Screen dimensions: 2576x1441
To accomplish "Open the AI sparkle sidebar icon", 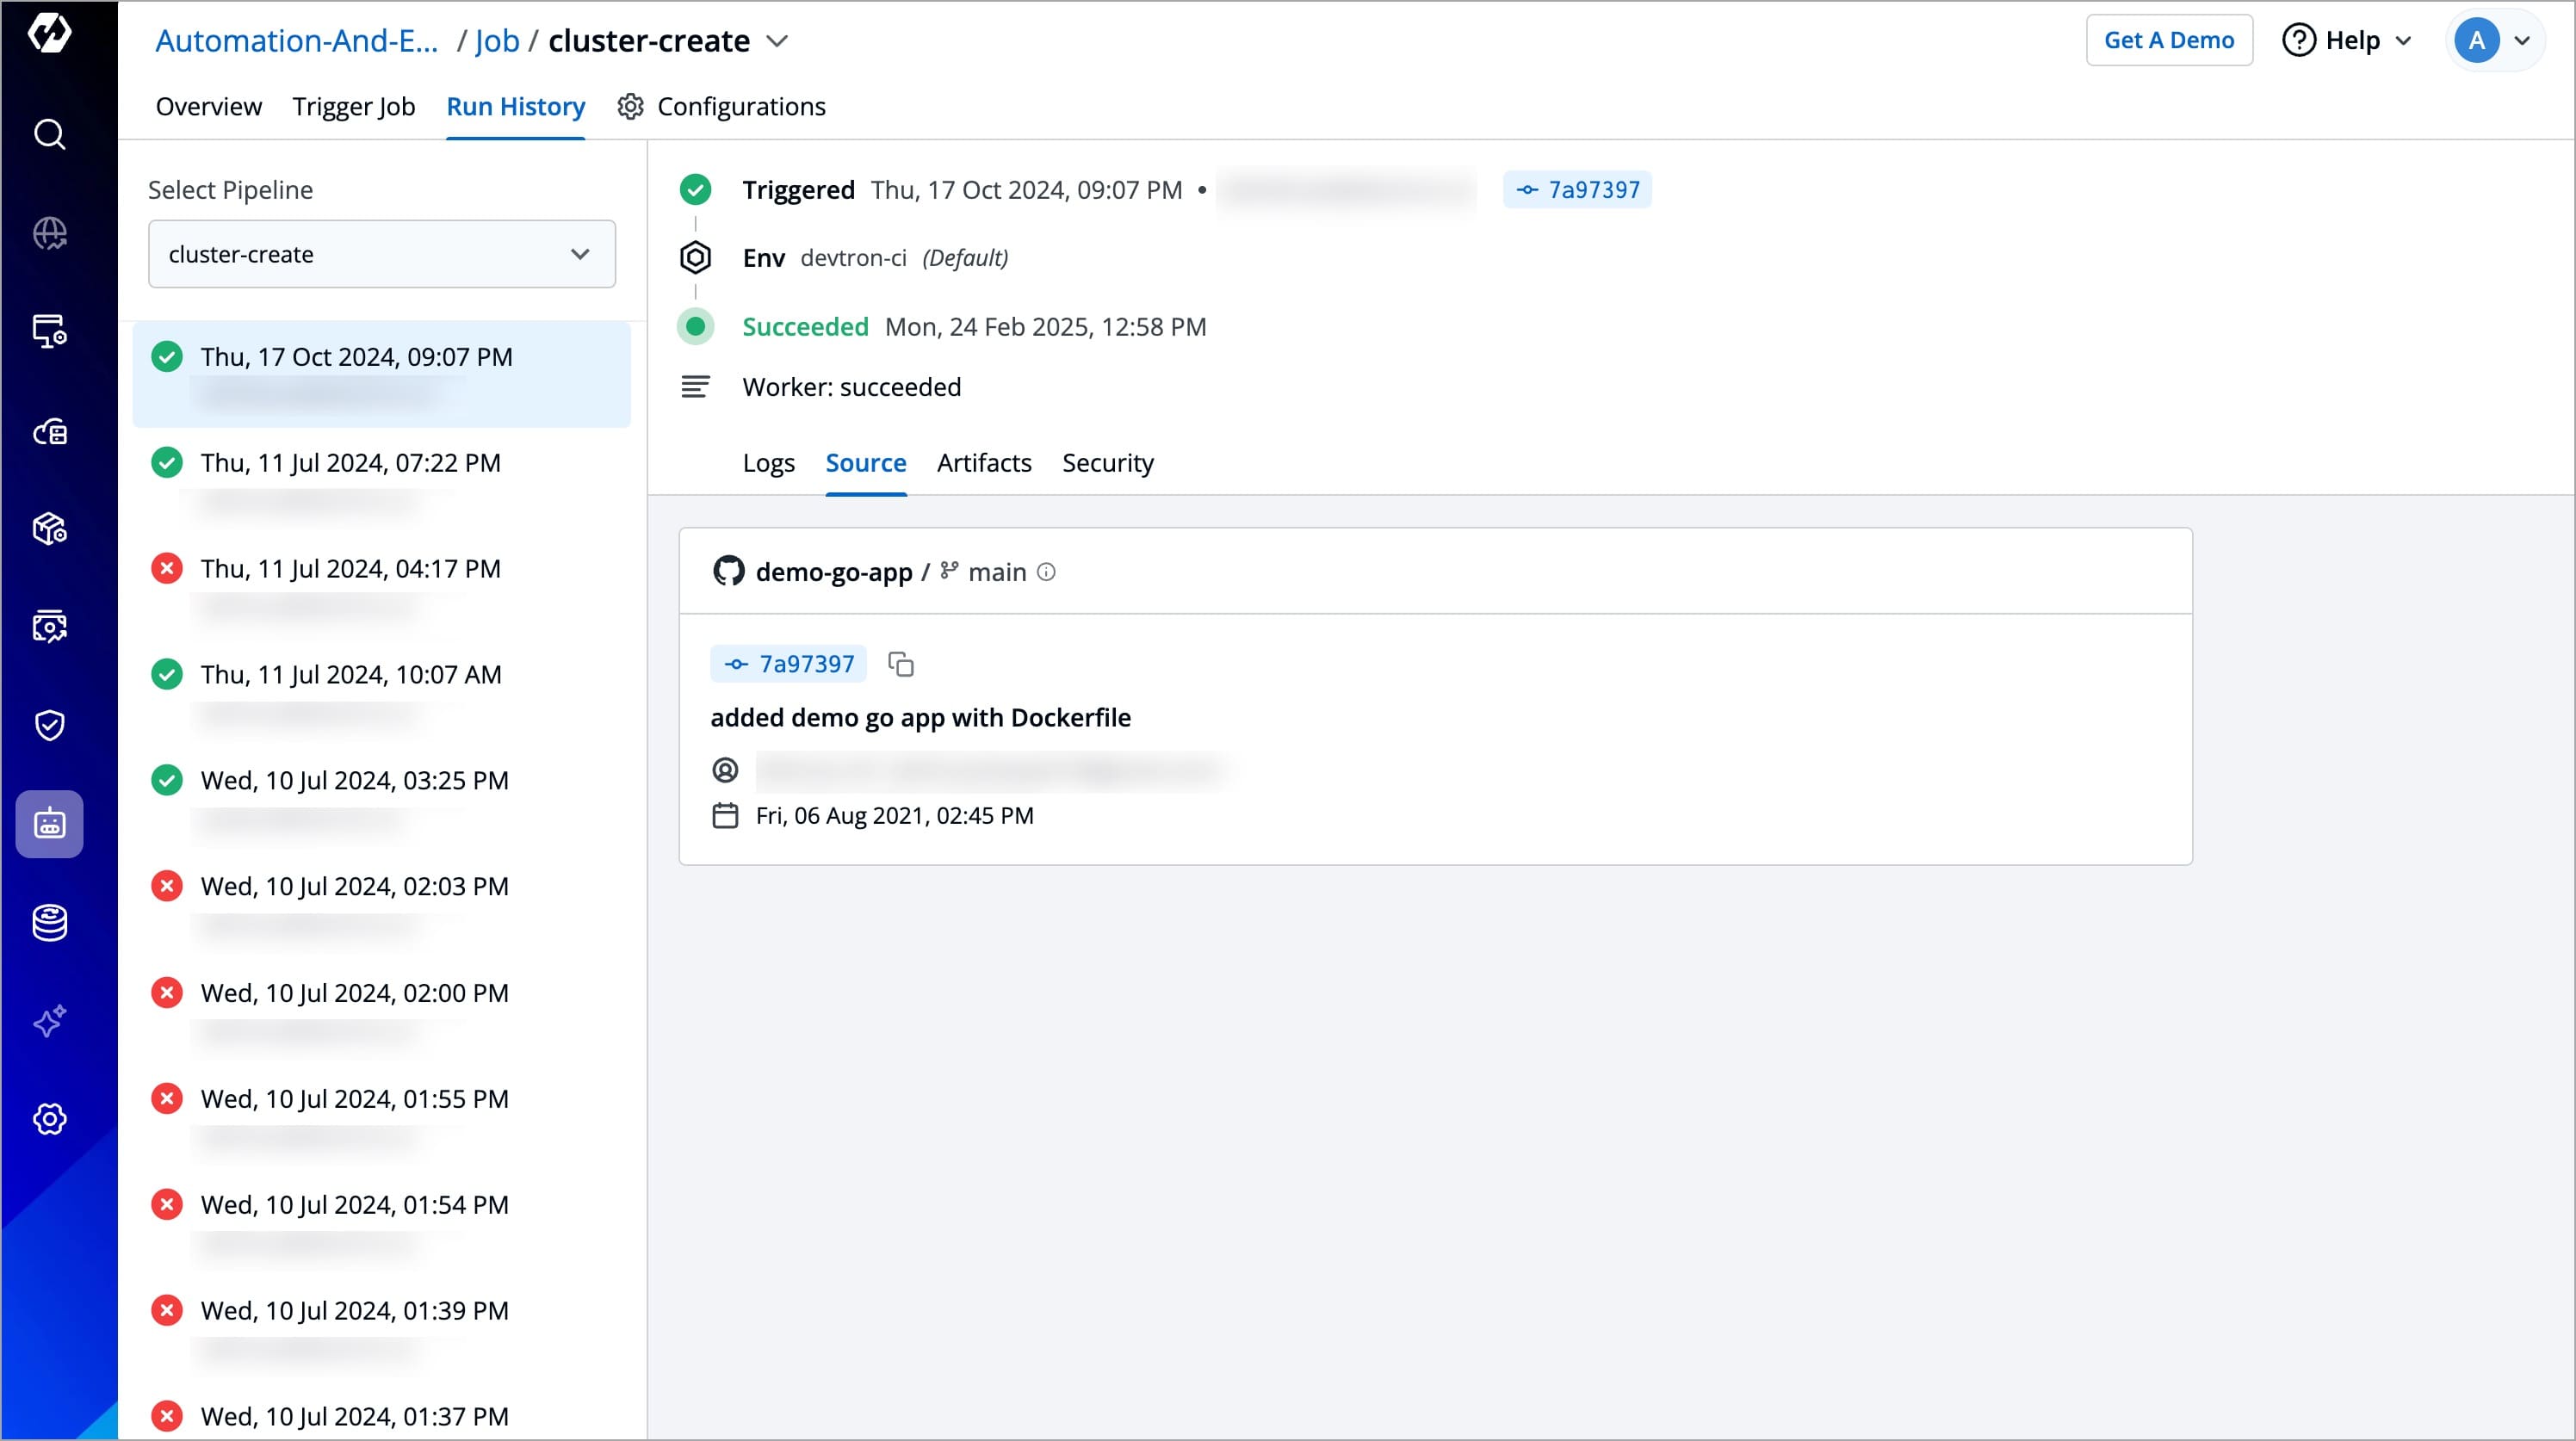I will [49, 1021].
